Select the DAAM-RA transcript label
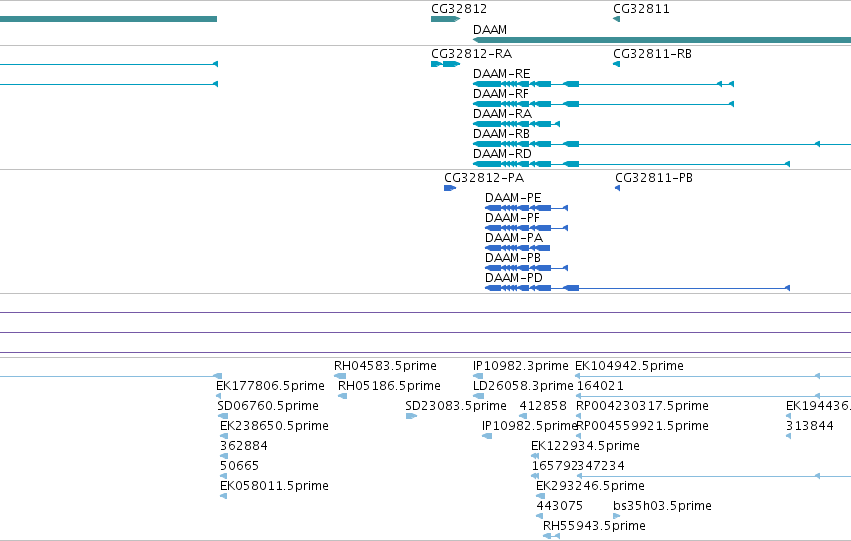 point(502,114)
